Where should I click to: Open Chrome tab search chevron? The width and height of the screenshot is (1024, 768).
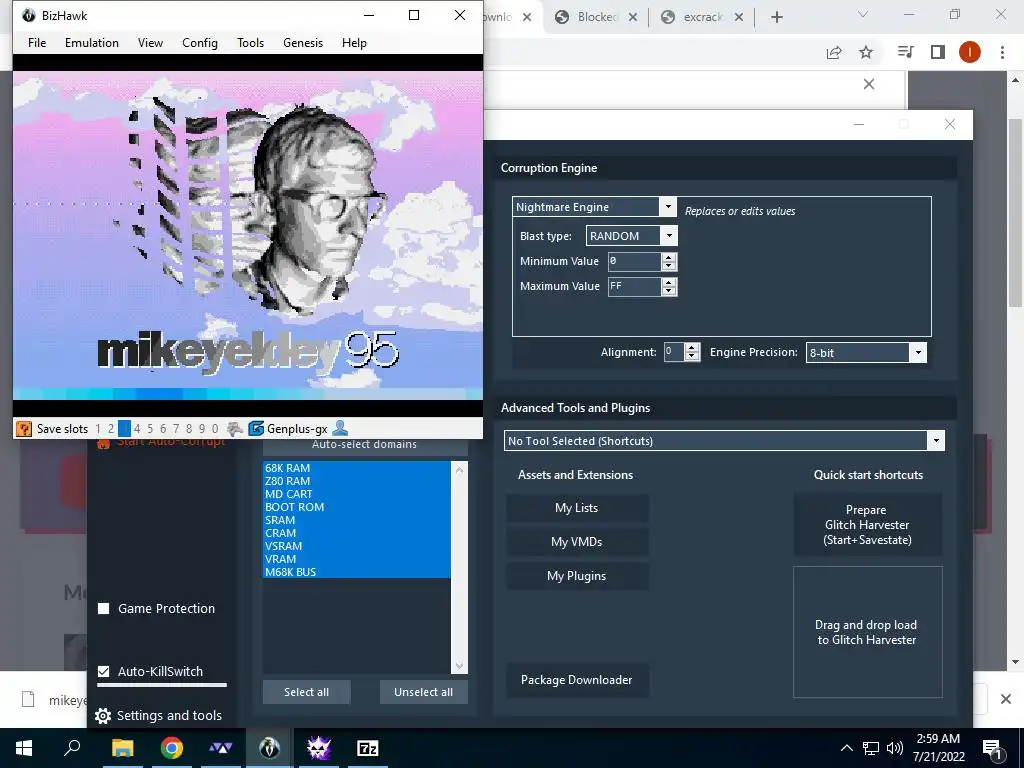863,14
